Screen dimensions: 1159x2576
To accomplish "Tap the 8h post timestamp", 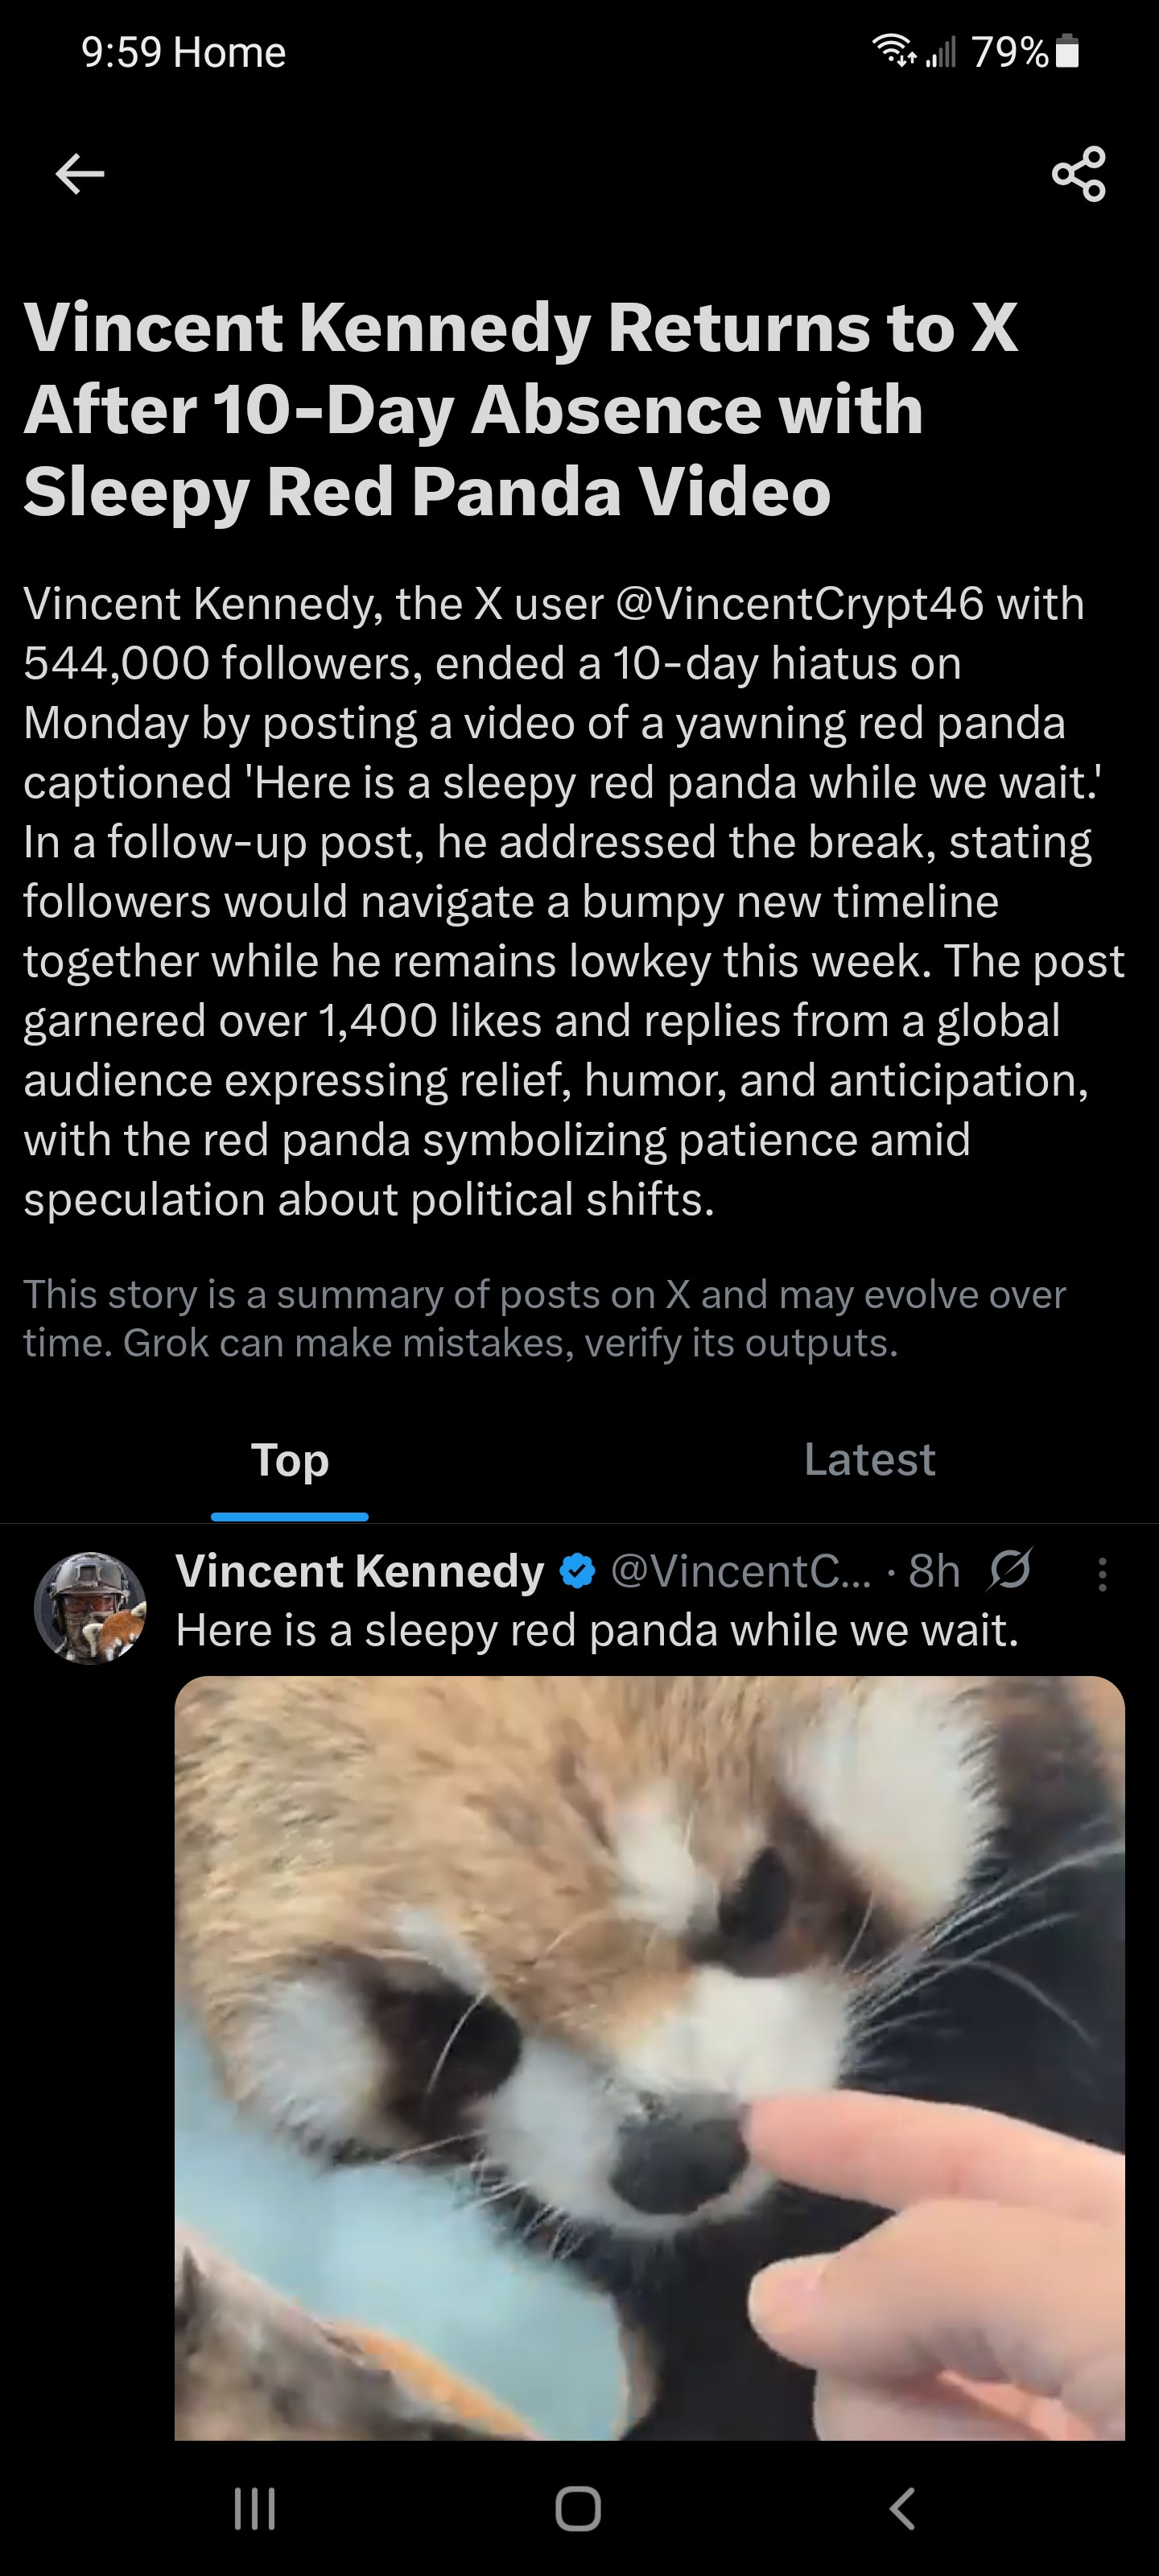I will point(934,1571).
